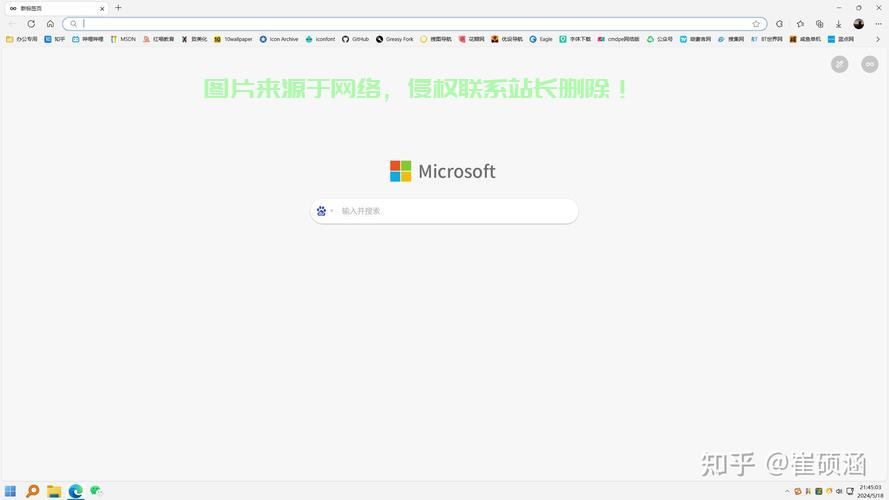Open the collections icon in toolbar
Image resolution: width=889 pixels, height=500 pixels.
[x=819, y=24]
